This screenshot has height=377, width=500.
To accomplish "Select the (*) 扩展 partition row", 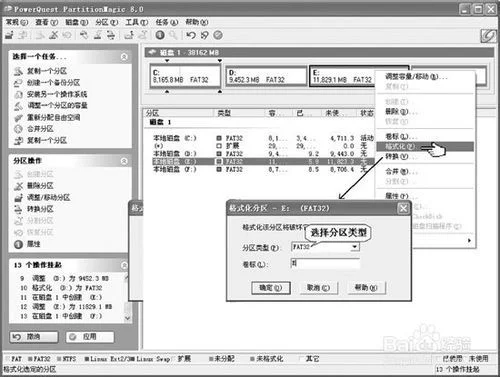I will [263, 146].
